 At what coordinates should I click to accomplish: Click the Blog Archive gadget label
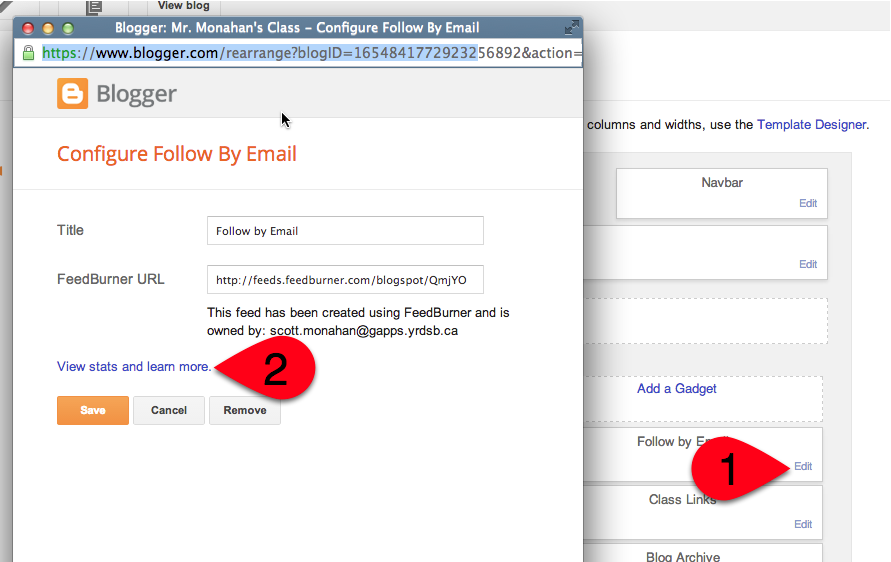click(682, 556)
